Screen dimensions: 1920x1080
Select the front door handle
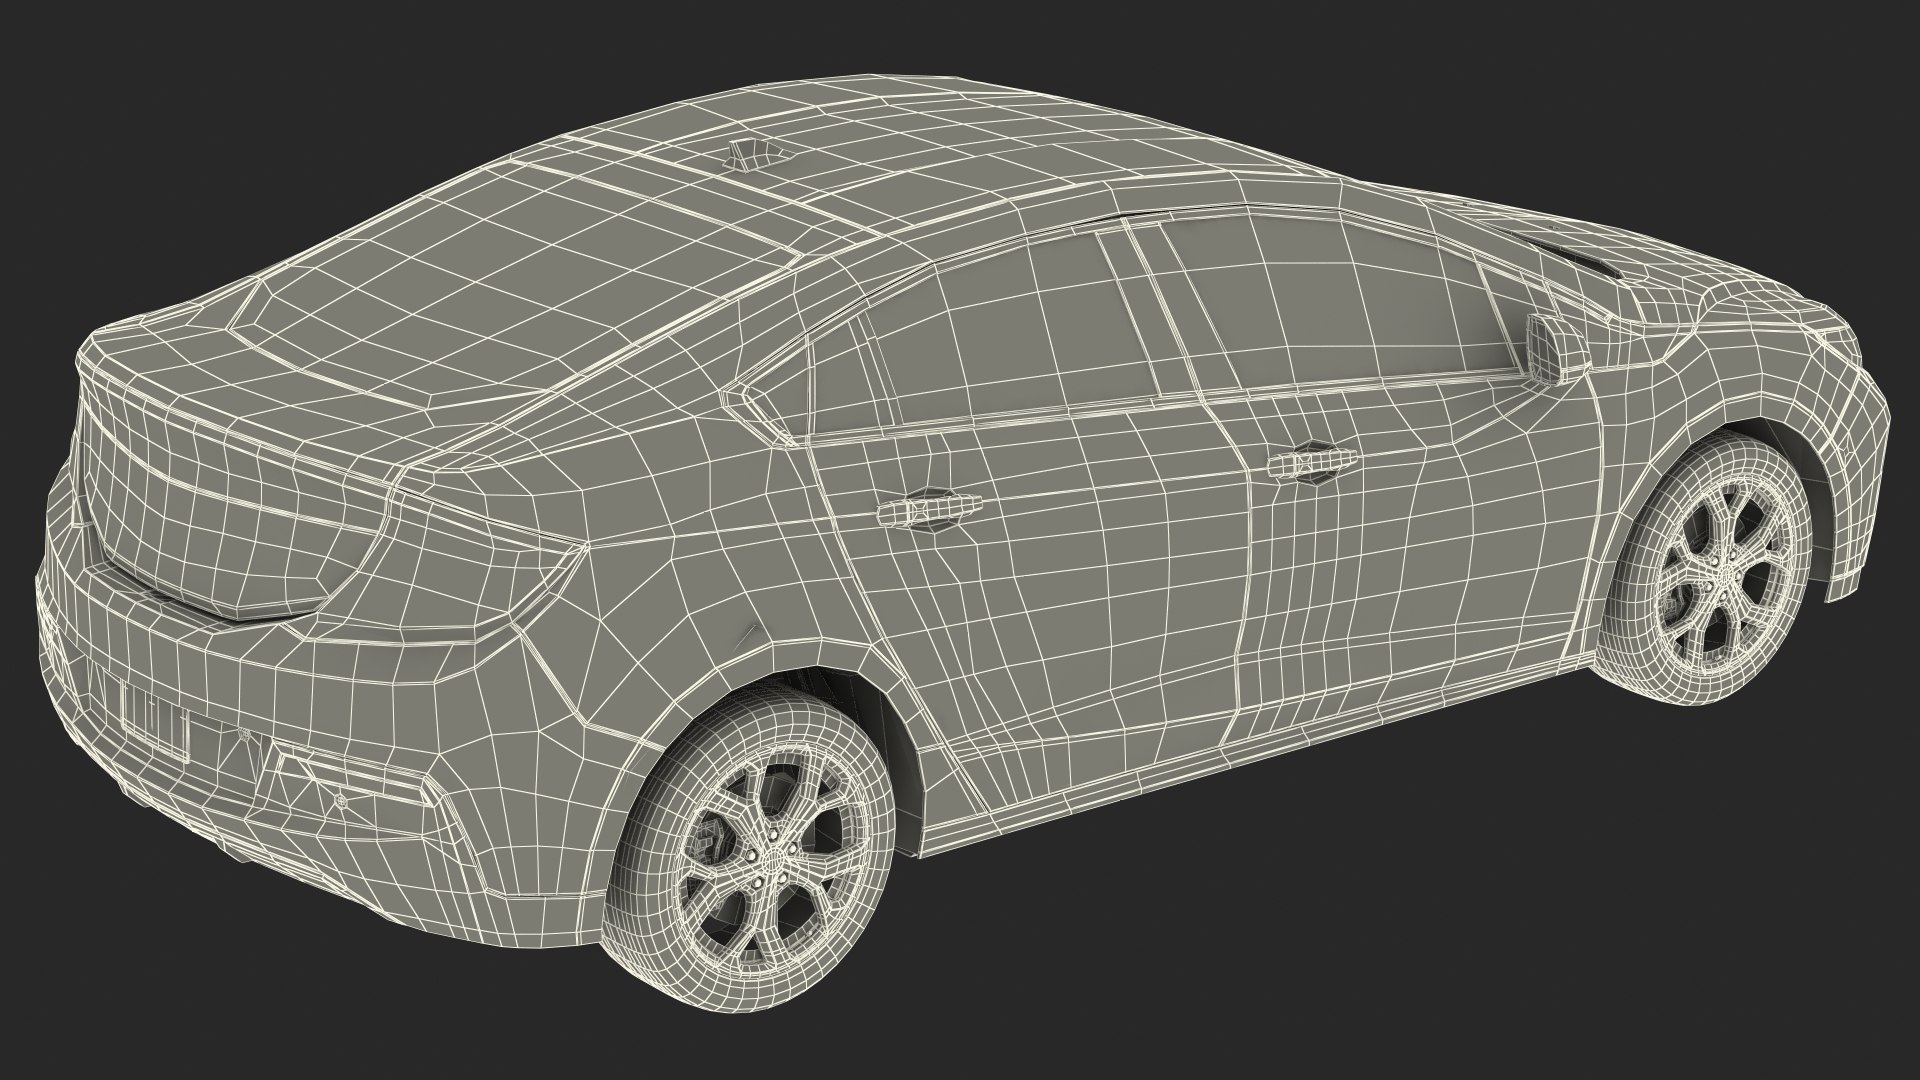coord(1312,463)
